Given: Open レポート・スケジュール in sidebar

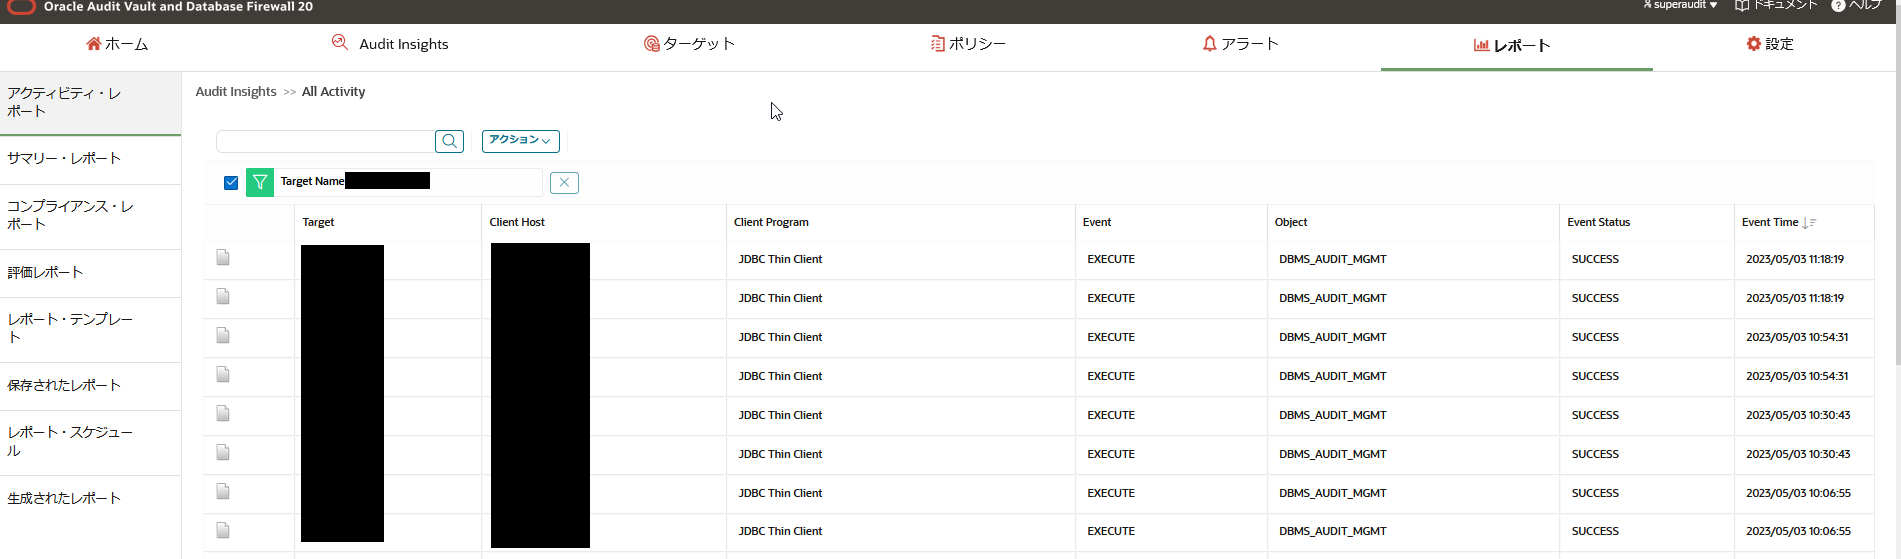Looking at the screenshot, I should click(x=90, y=442).
